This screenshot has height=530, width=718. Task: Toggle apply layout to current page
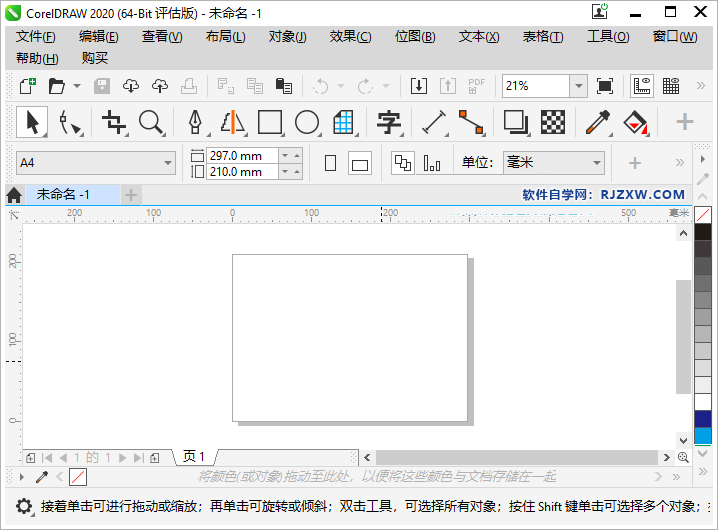pos(432,163)
